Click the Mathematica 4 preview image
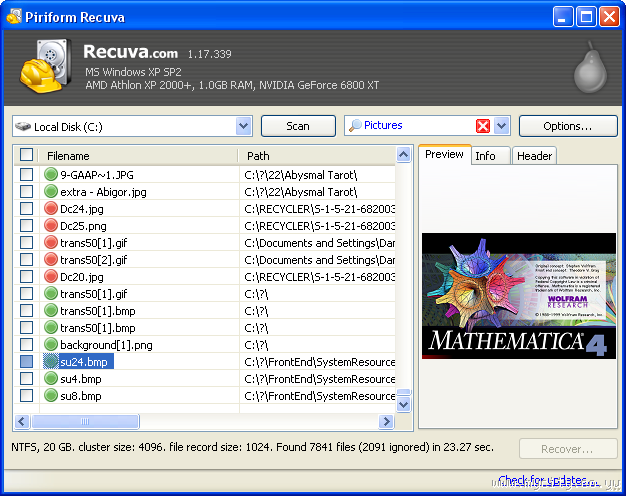This screenshot has width=626, height=496. [519, 296]
